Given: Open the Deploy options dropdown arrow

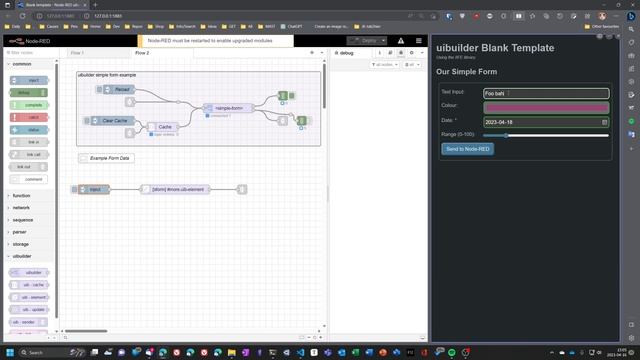Looking at the screenshot, I should (383, 41).
